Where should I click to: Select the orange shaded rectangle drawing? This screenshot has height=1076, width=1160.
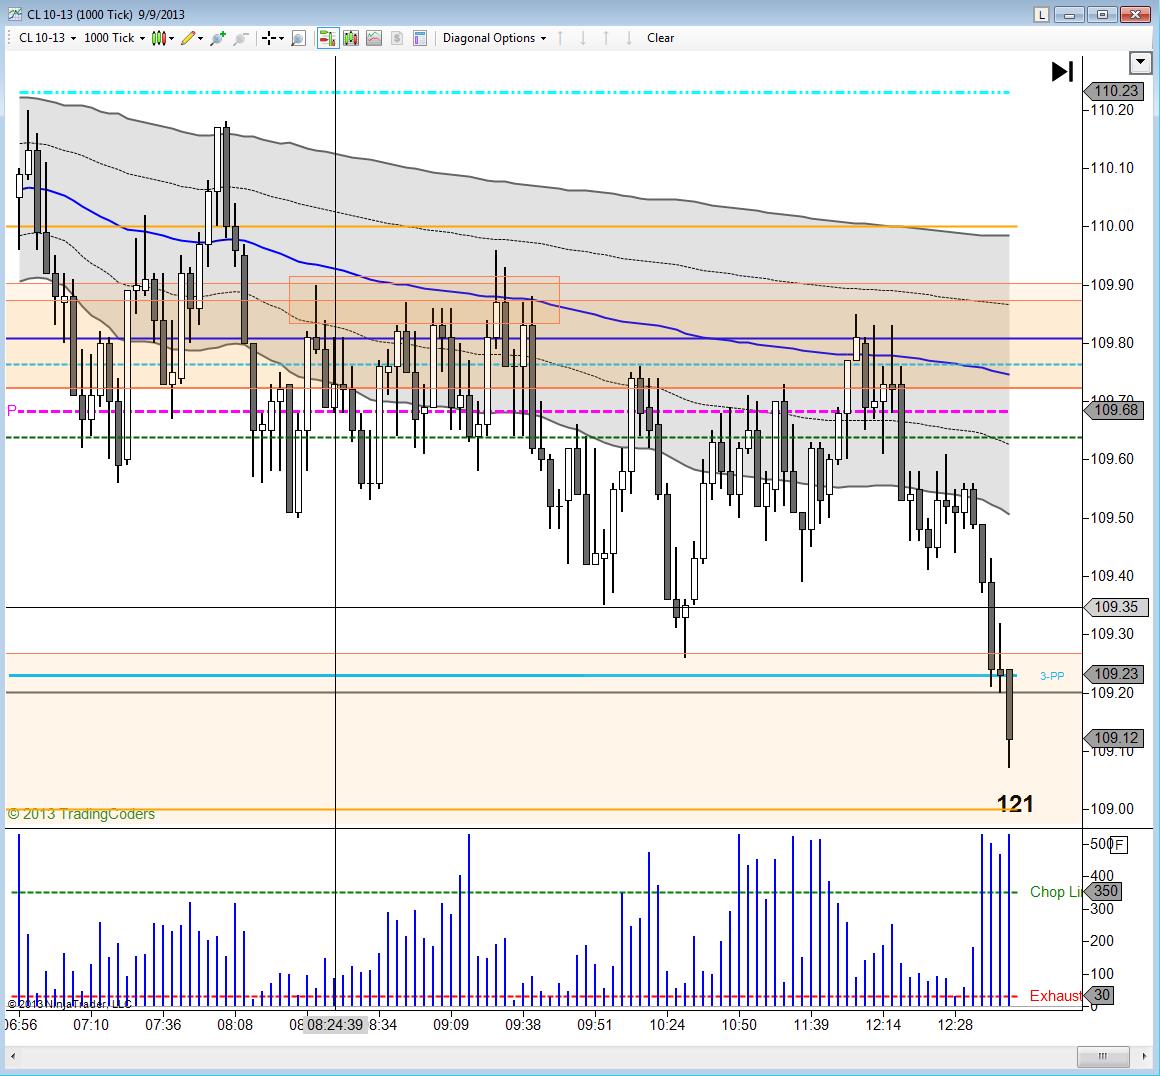[x=424, y=300]
